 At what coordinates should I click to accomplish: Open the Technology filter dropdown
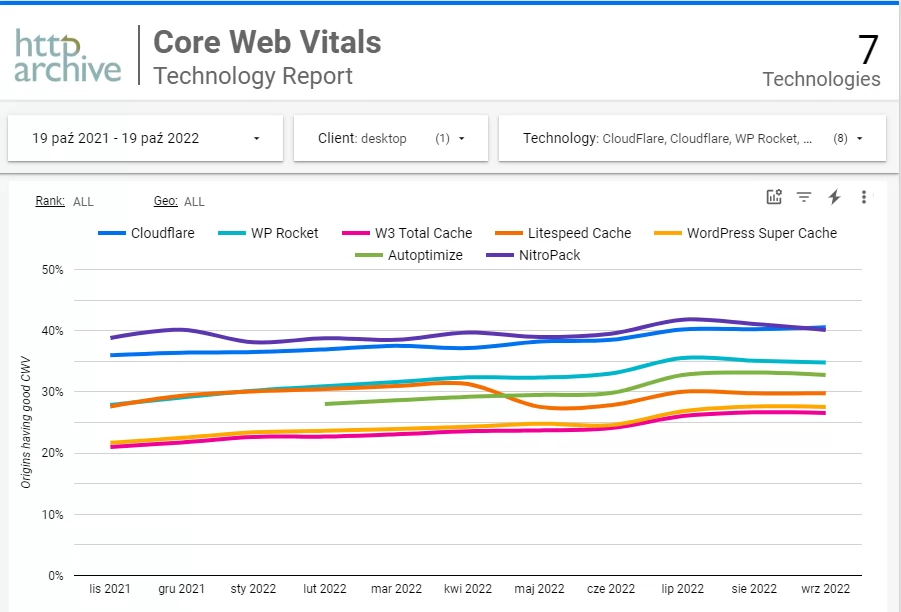[692, 138]
